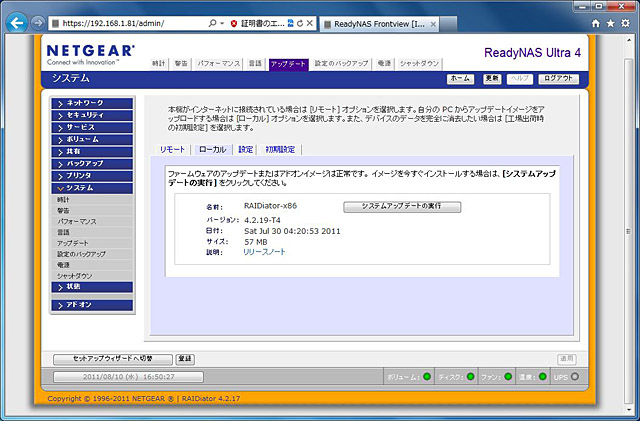The image size is (640, 421).
Task: Click the temperature status LED indicator
Action: click(x=545, y=377)
